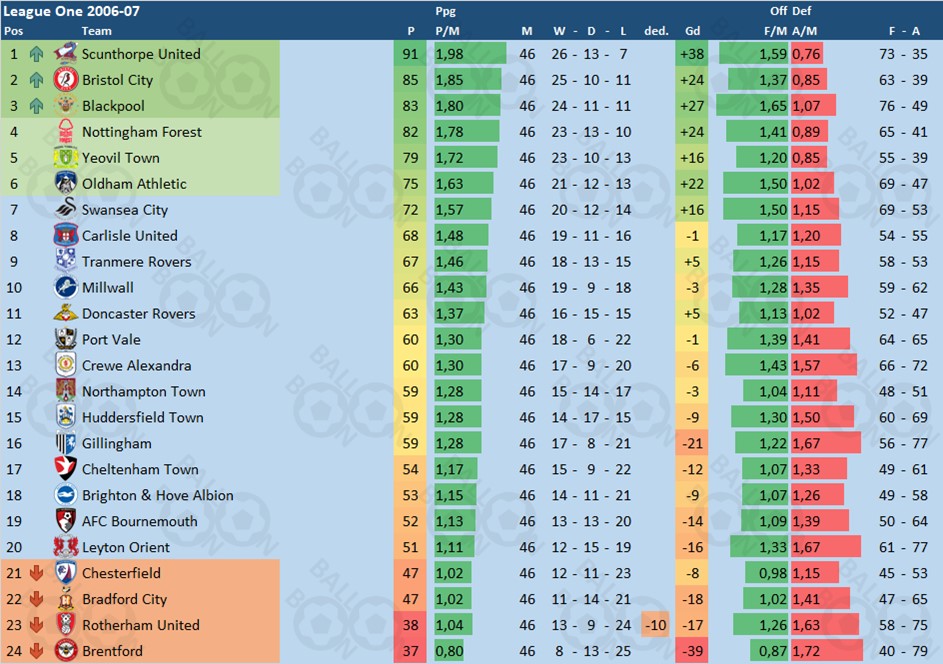Click Scunthorpe United's +38 goal difference
Screen dimensions: 943x664
point(692,54)
